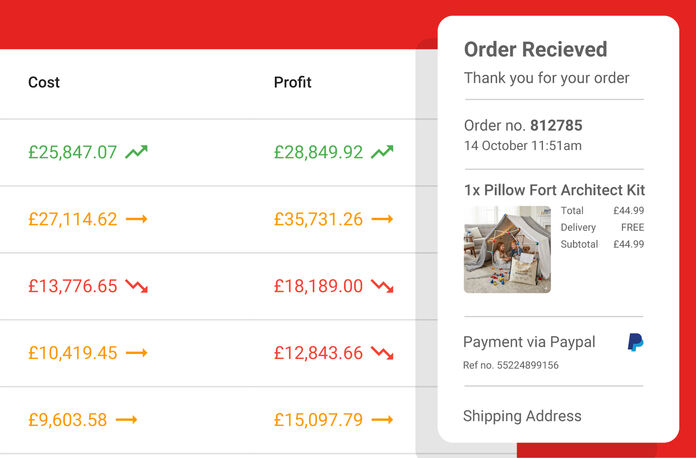The image size is (696, 458).
Task: Expand the Shipping Address section
Action: 522,416
